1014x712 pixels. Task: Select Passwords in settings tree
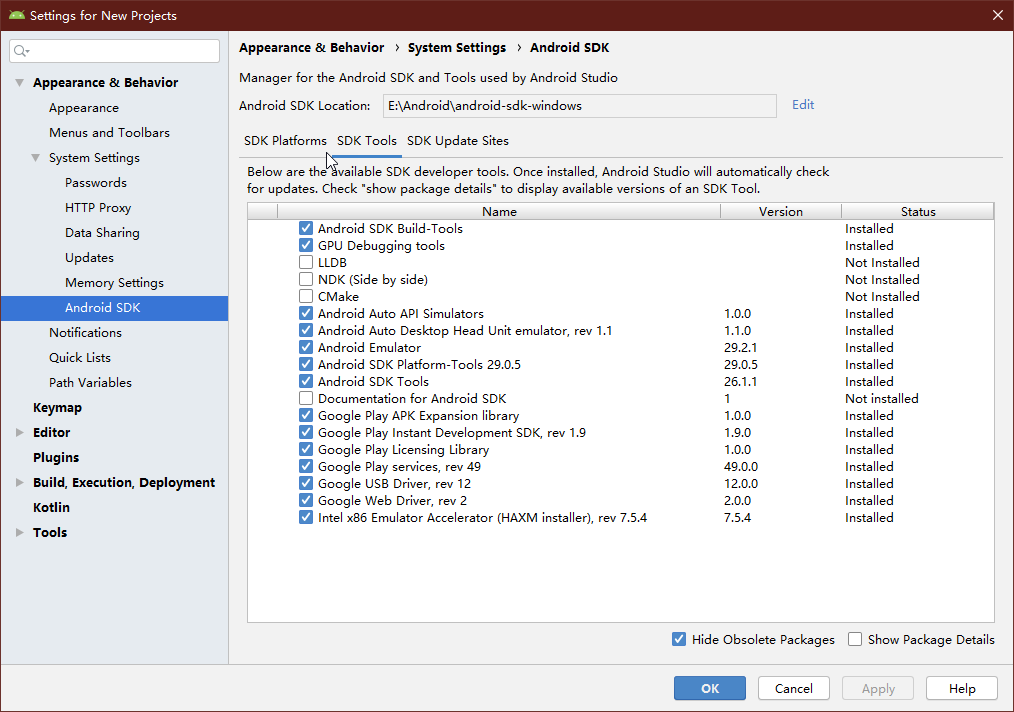pos(96,182)
